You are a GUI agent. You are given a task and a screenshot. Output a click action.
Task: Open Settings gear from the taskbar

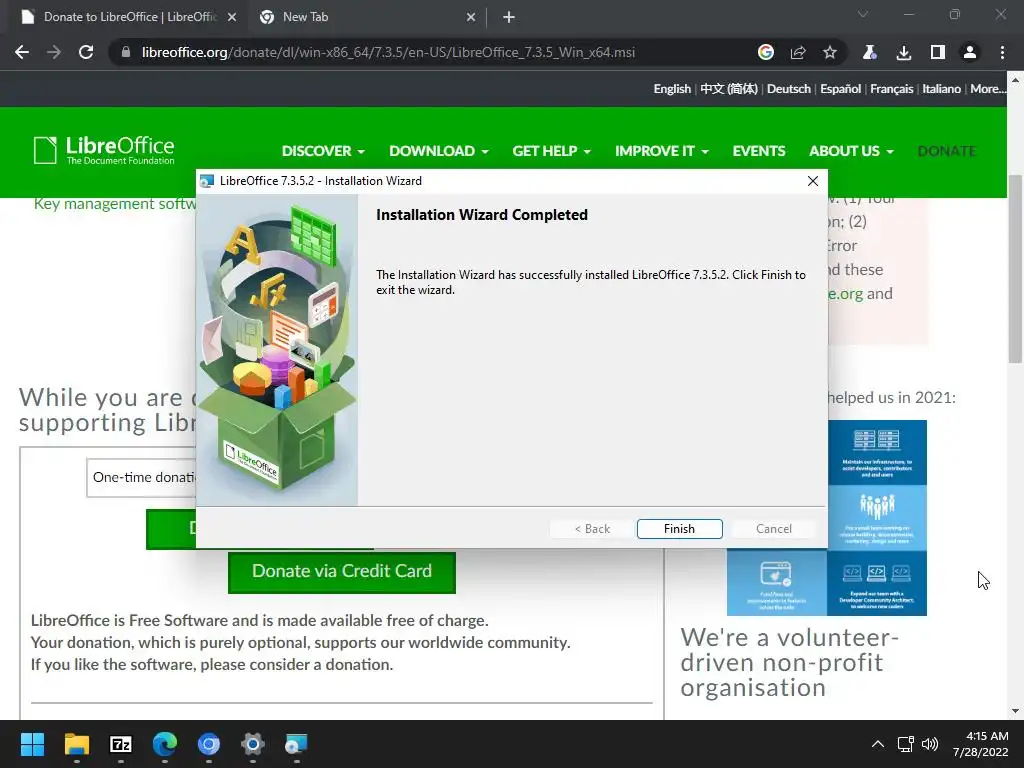253,744
